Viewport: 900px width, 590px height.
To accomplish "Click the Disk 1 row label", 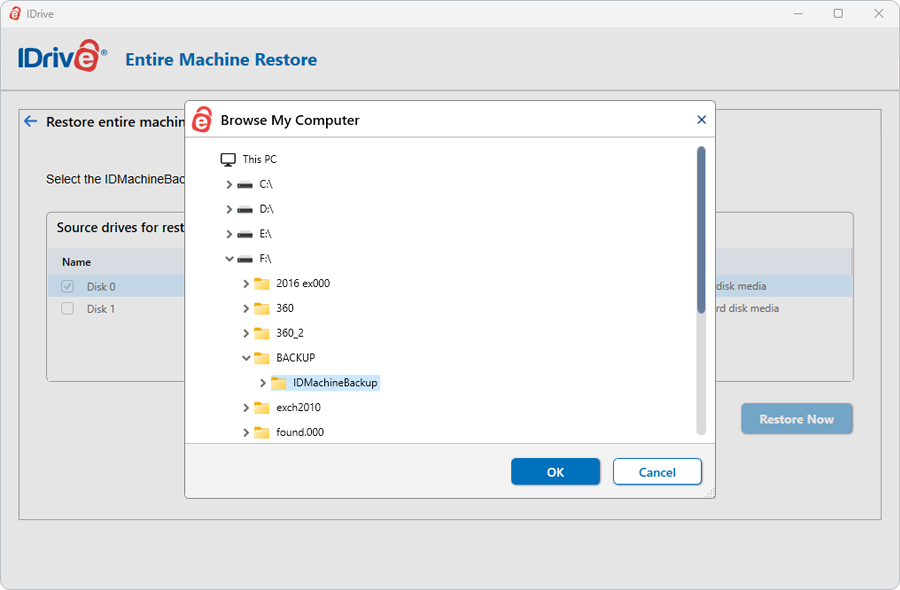I will [101, 309].
